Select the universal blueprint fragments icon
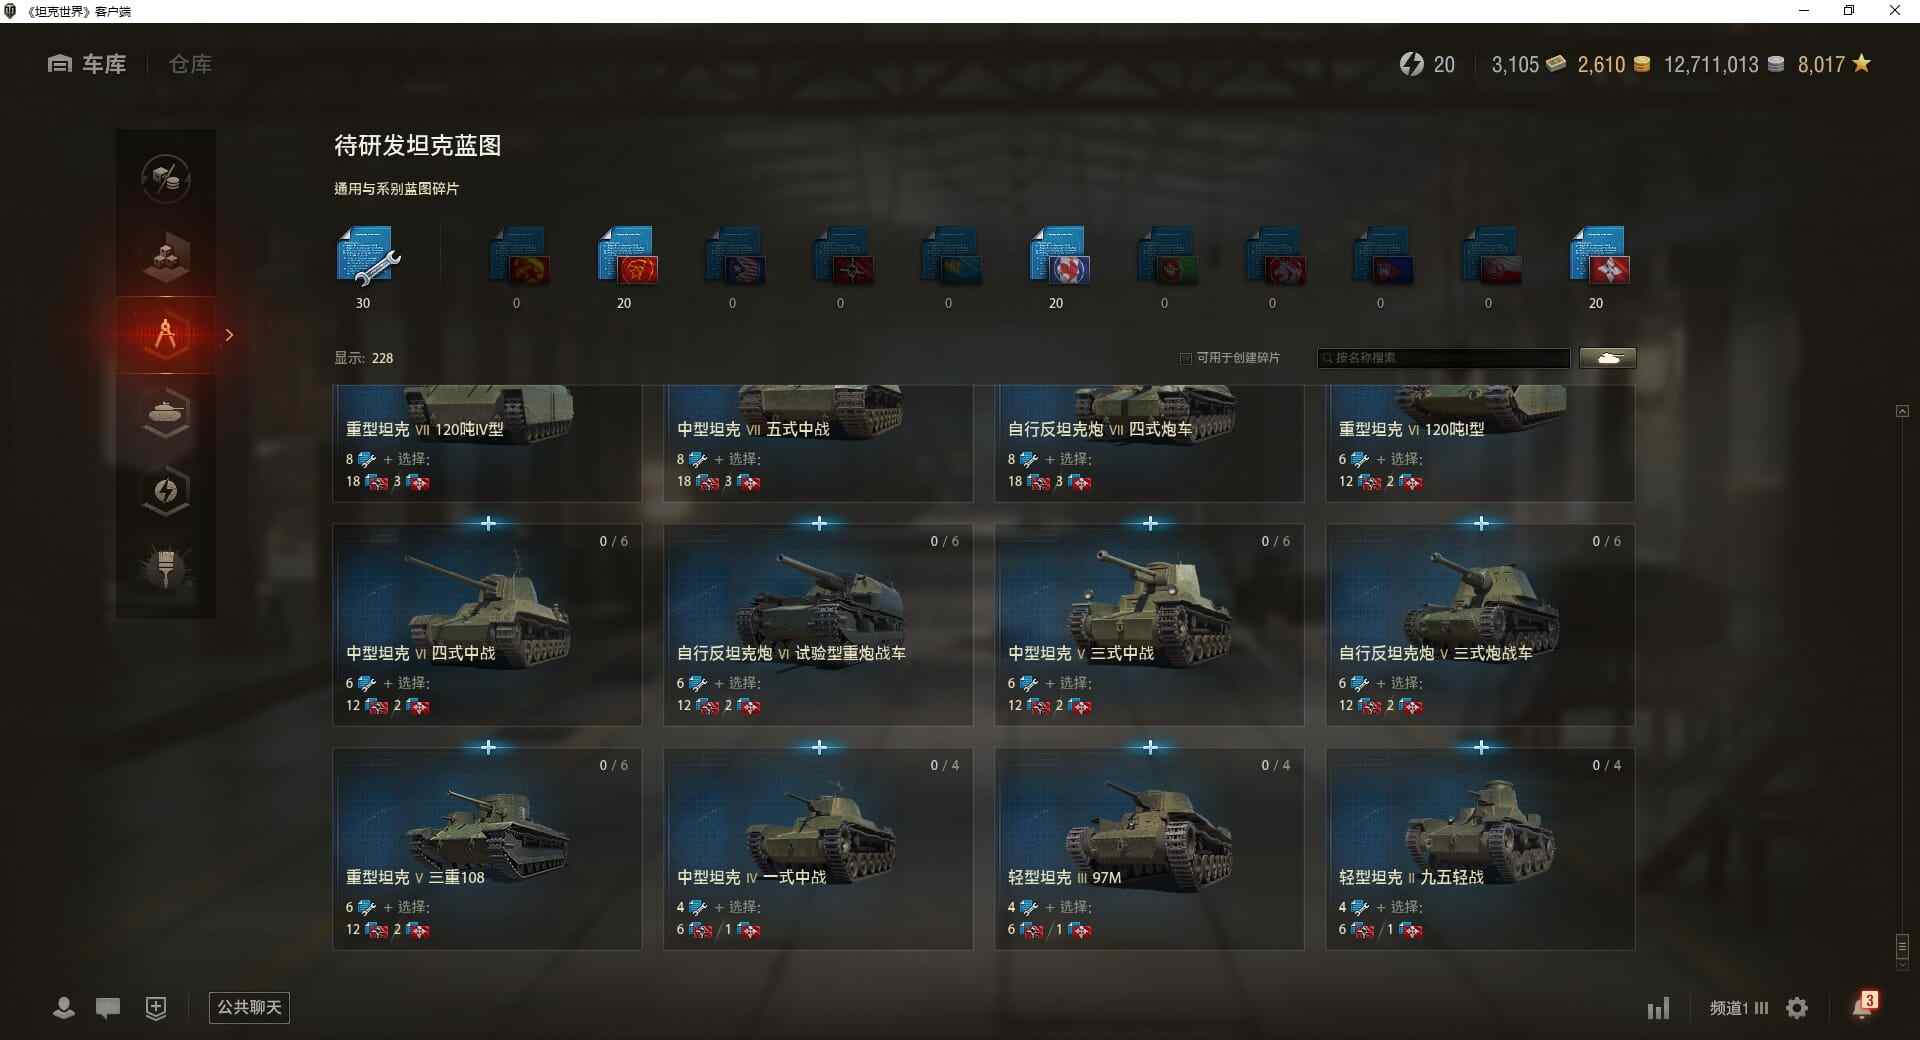 tap(367, 257)
